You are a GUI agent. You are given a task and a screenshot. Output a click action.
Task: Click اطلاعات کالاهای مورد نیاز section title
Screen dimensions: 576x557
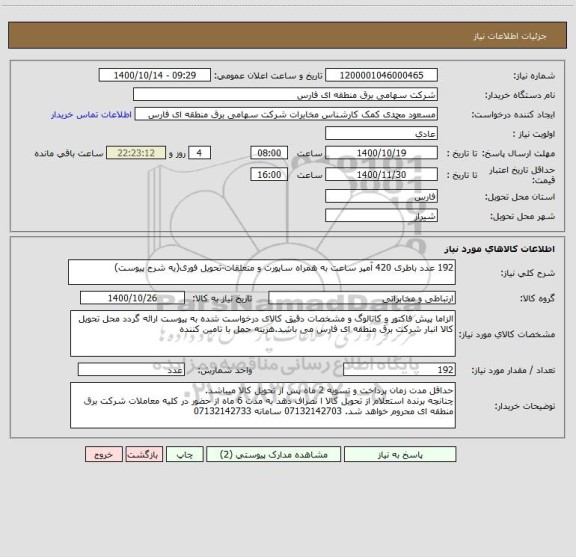point(500,249)
